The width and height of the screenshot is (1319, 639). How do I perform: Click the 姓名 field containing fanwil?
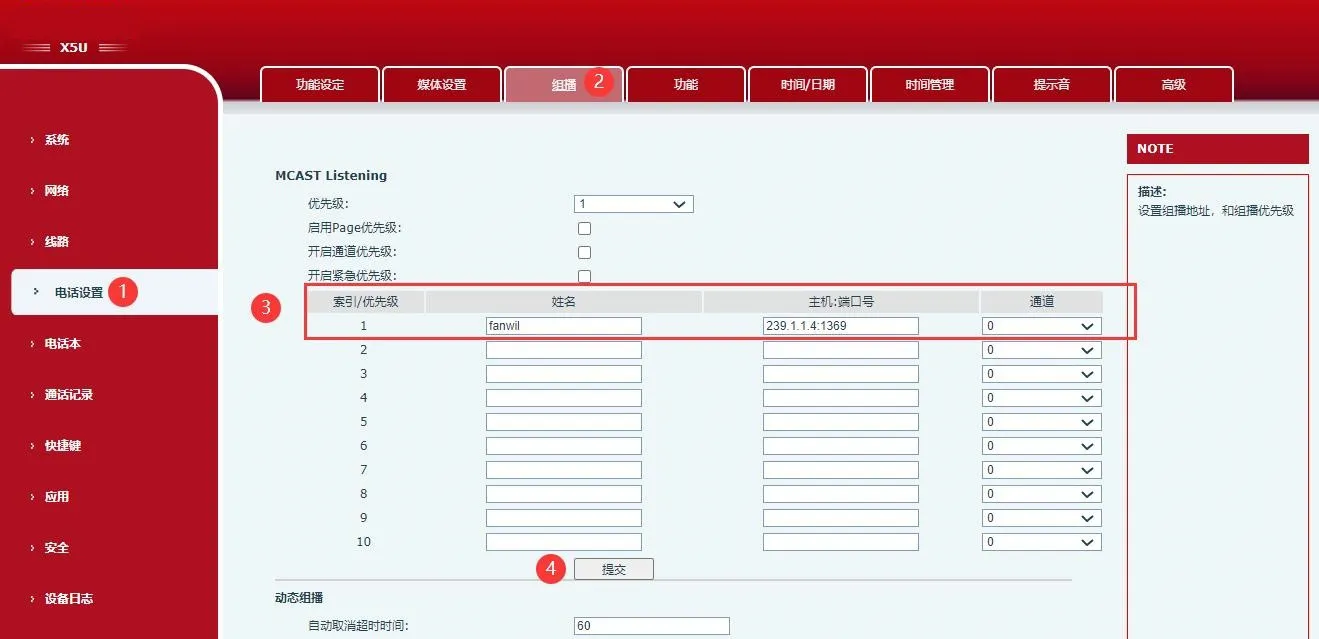pyautogui.click(x=563, y=326)
